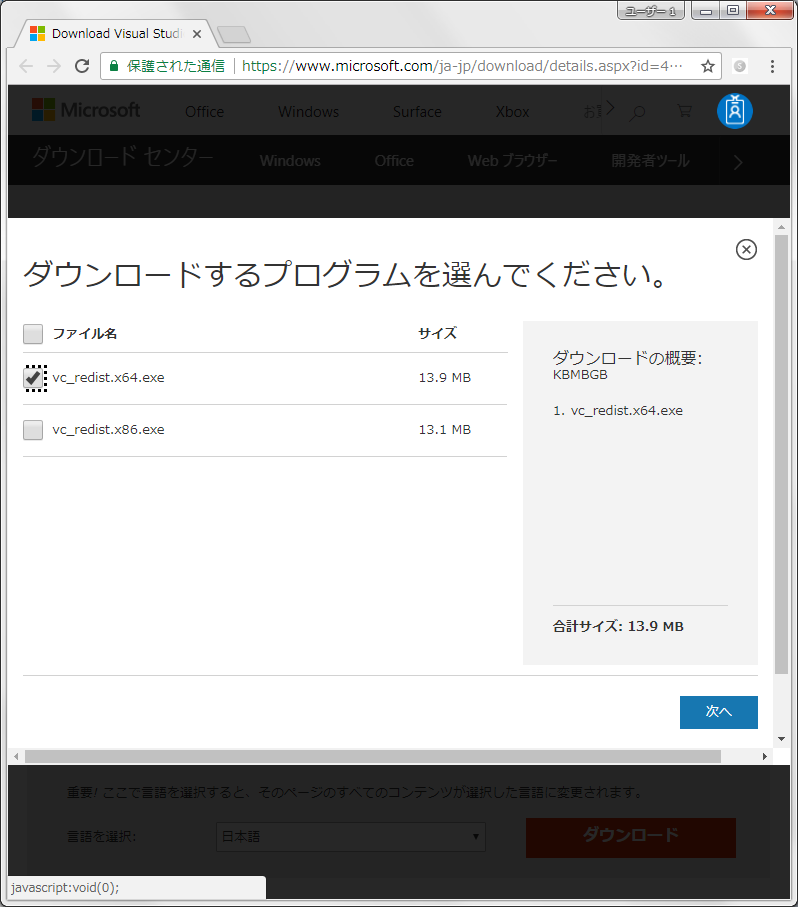Close the download selection dialog
This screenshot has height=907, width=798.
746,250
